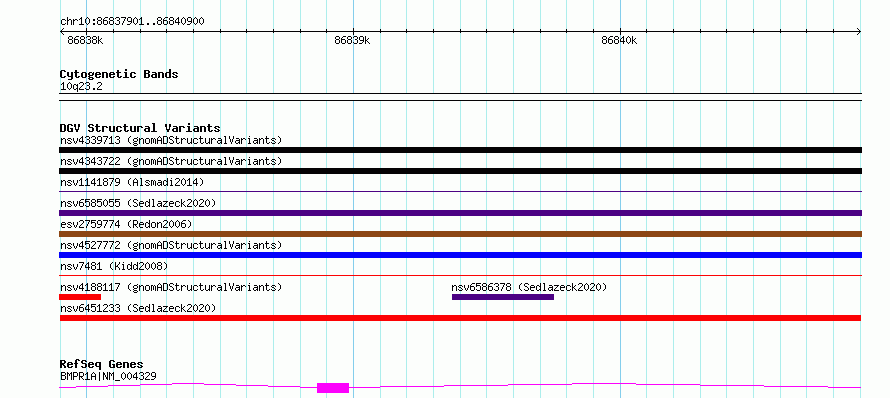
Task: Select the red nsv6451233 variant bar
Action: (460, 318)
